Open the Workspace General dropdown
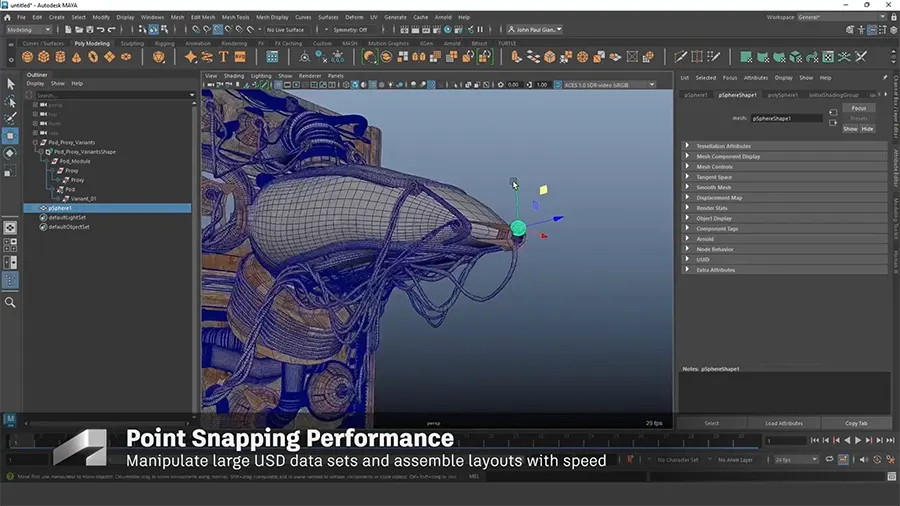The image size is (900, 506). coord(841,17)
